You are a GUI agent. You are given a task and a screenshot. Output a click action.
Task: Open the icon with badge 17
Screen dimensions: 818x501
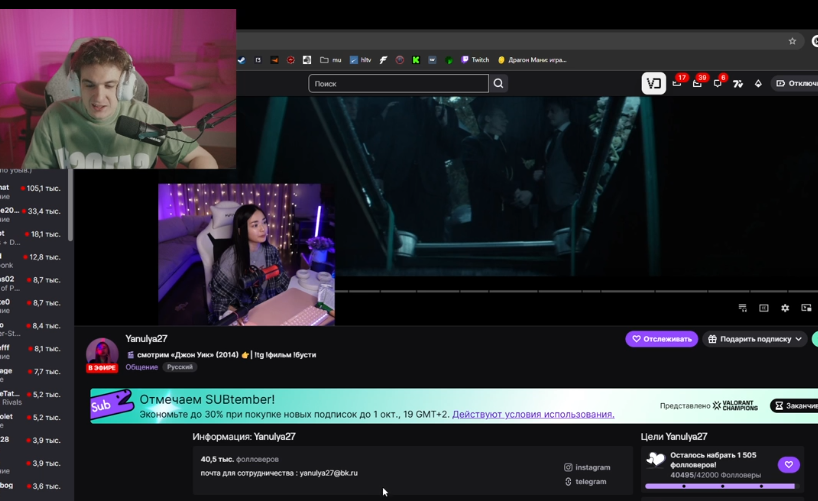click(678, 82)
